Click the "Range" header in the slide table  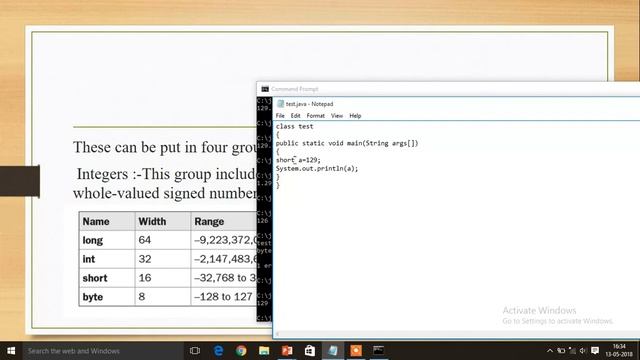pyautogui.click(x=224, y=221)
